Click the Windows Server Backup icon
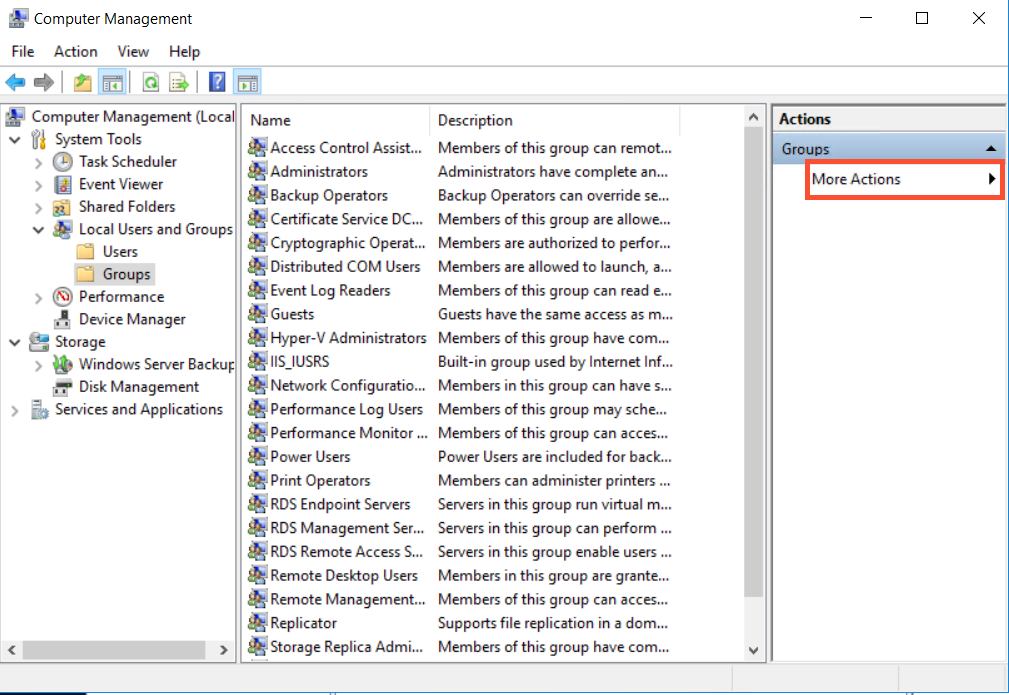1009x695 pixels. pyautogui.click(x=62, y=364)
